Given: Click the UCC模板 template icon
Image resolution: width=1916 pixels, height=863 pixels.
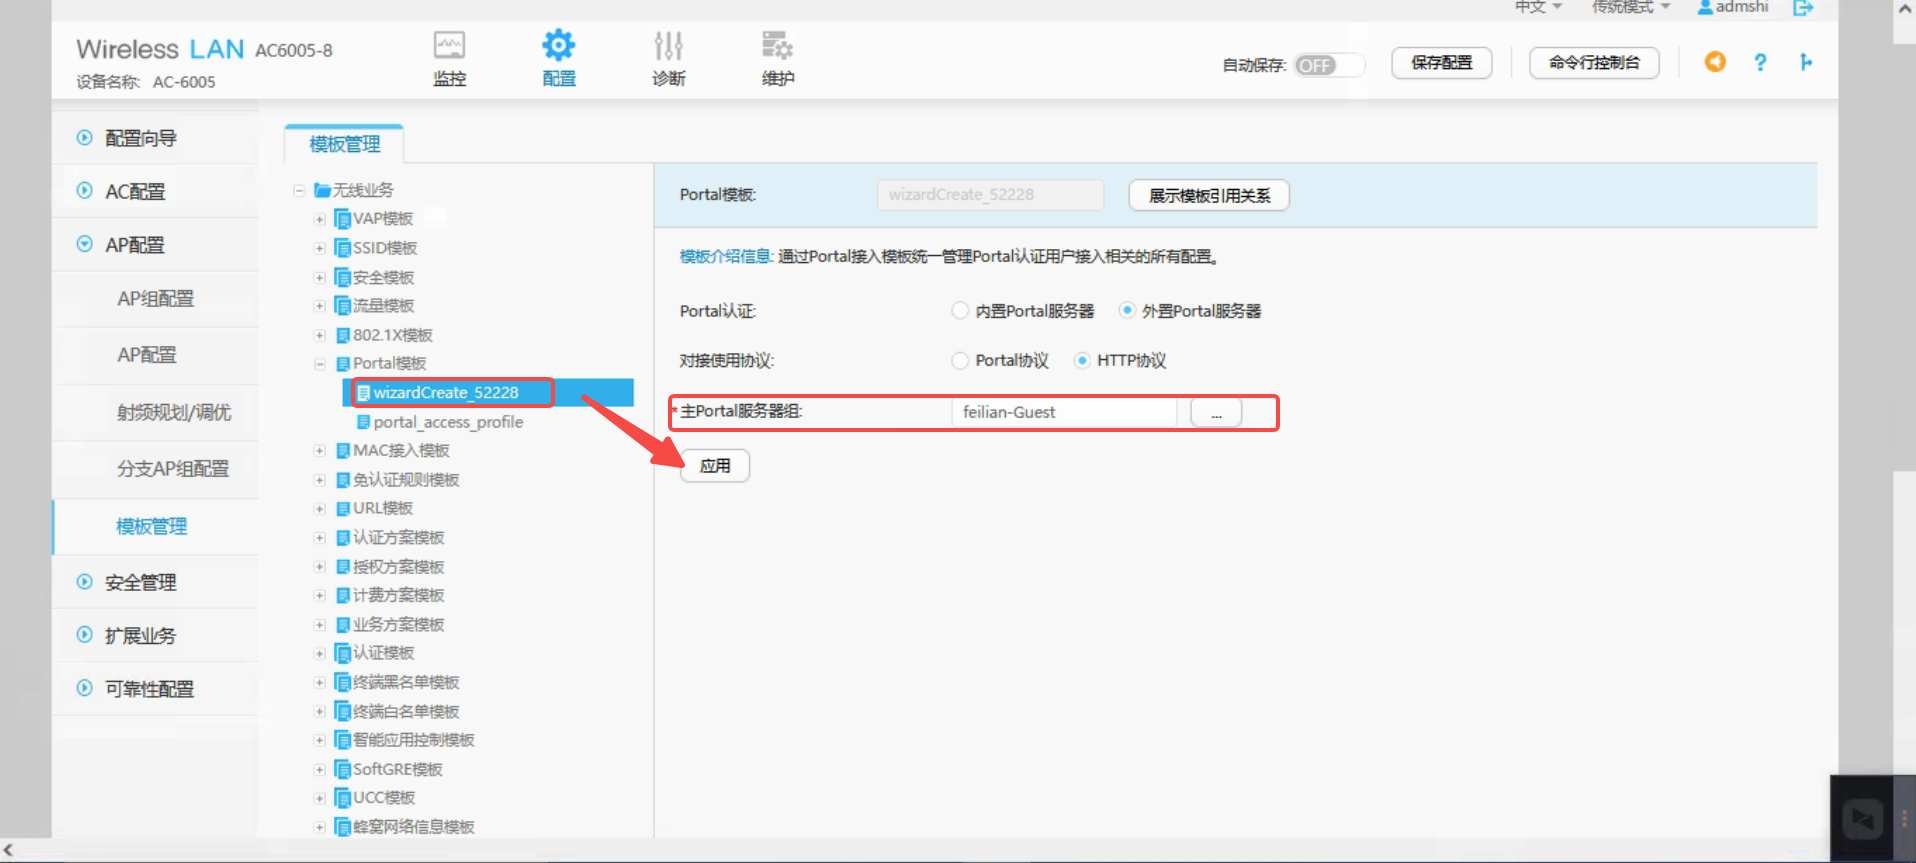Looking at the screenshot, I should tap(342, 798).
